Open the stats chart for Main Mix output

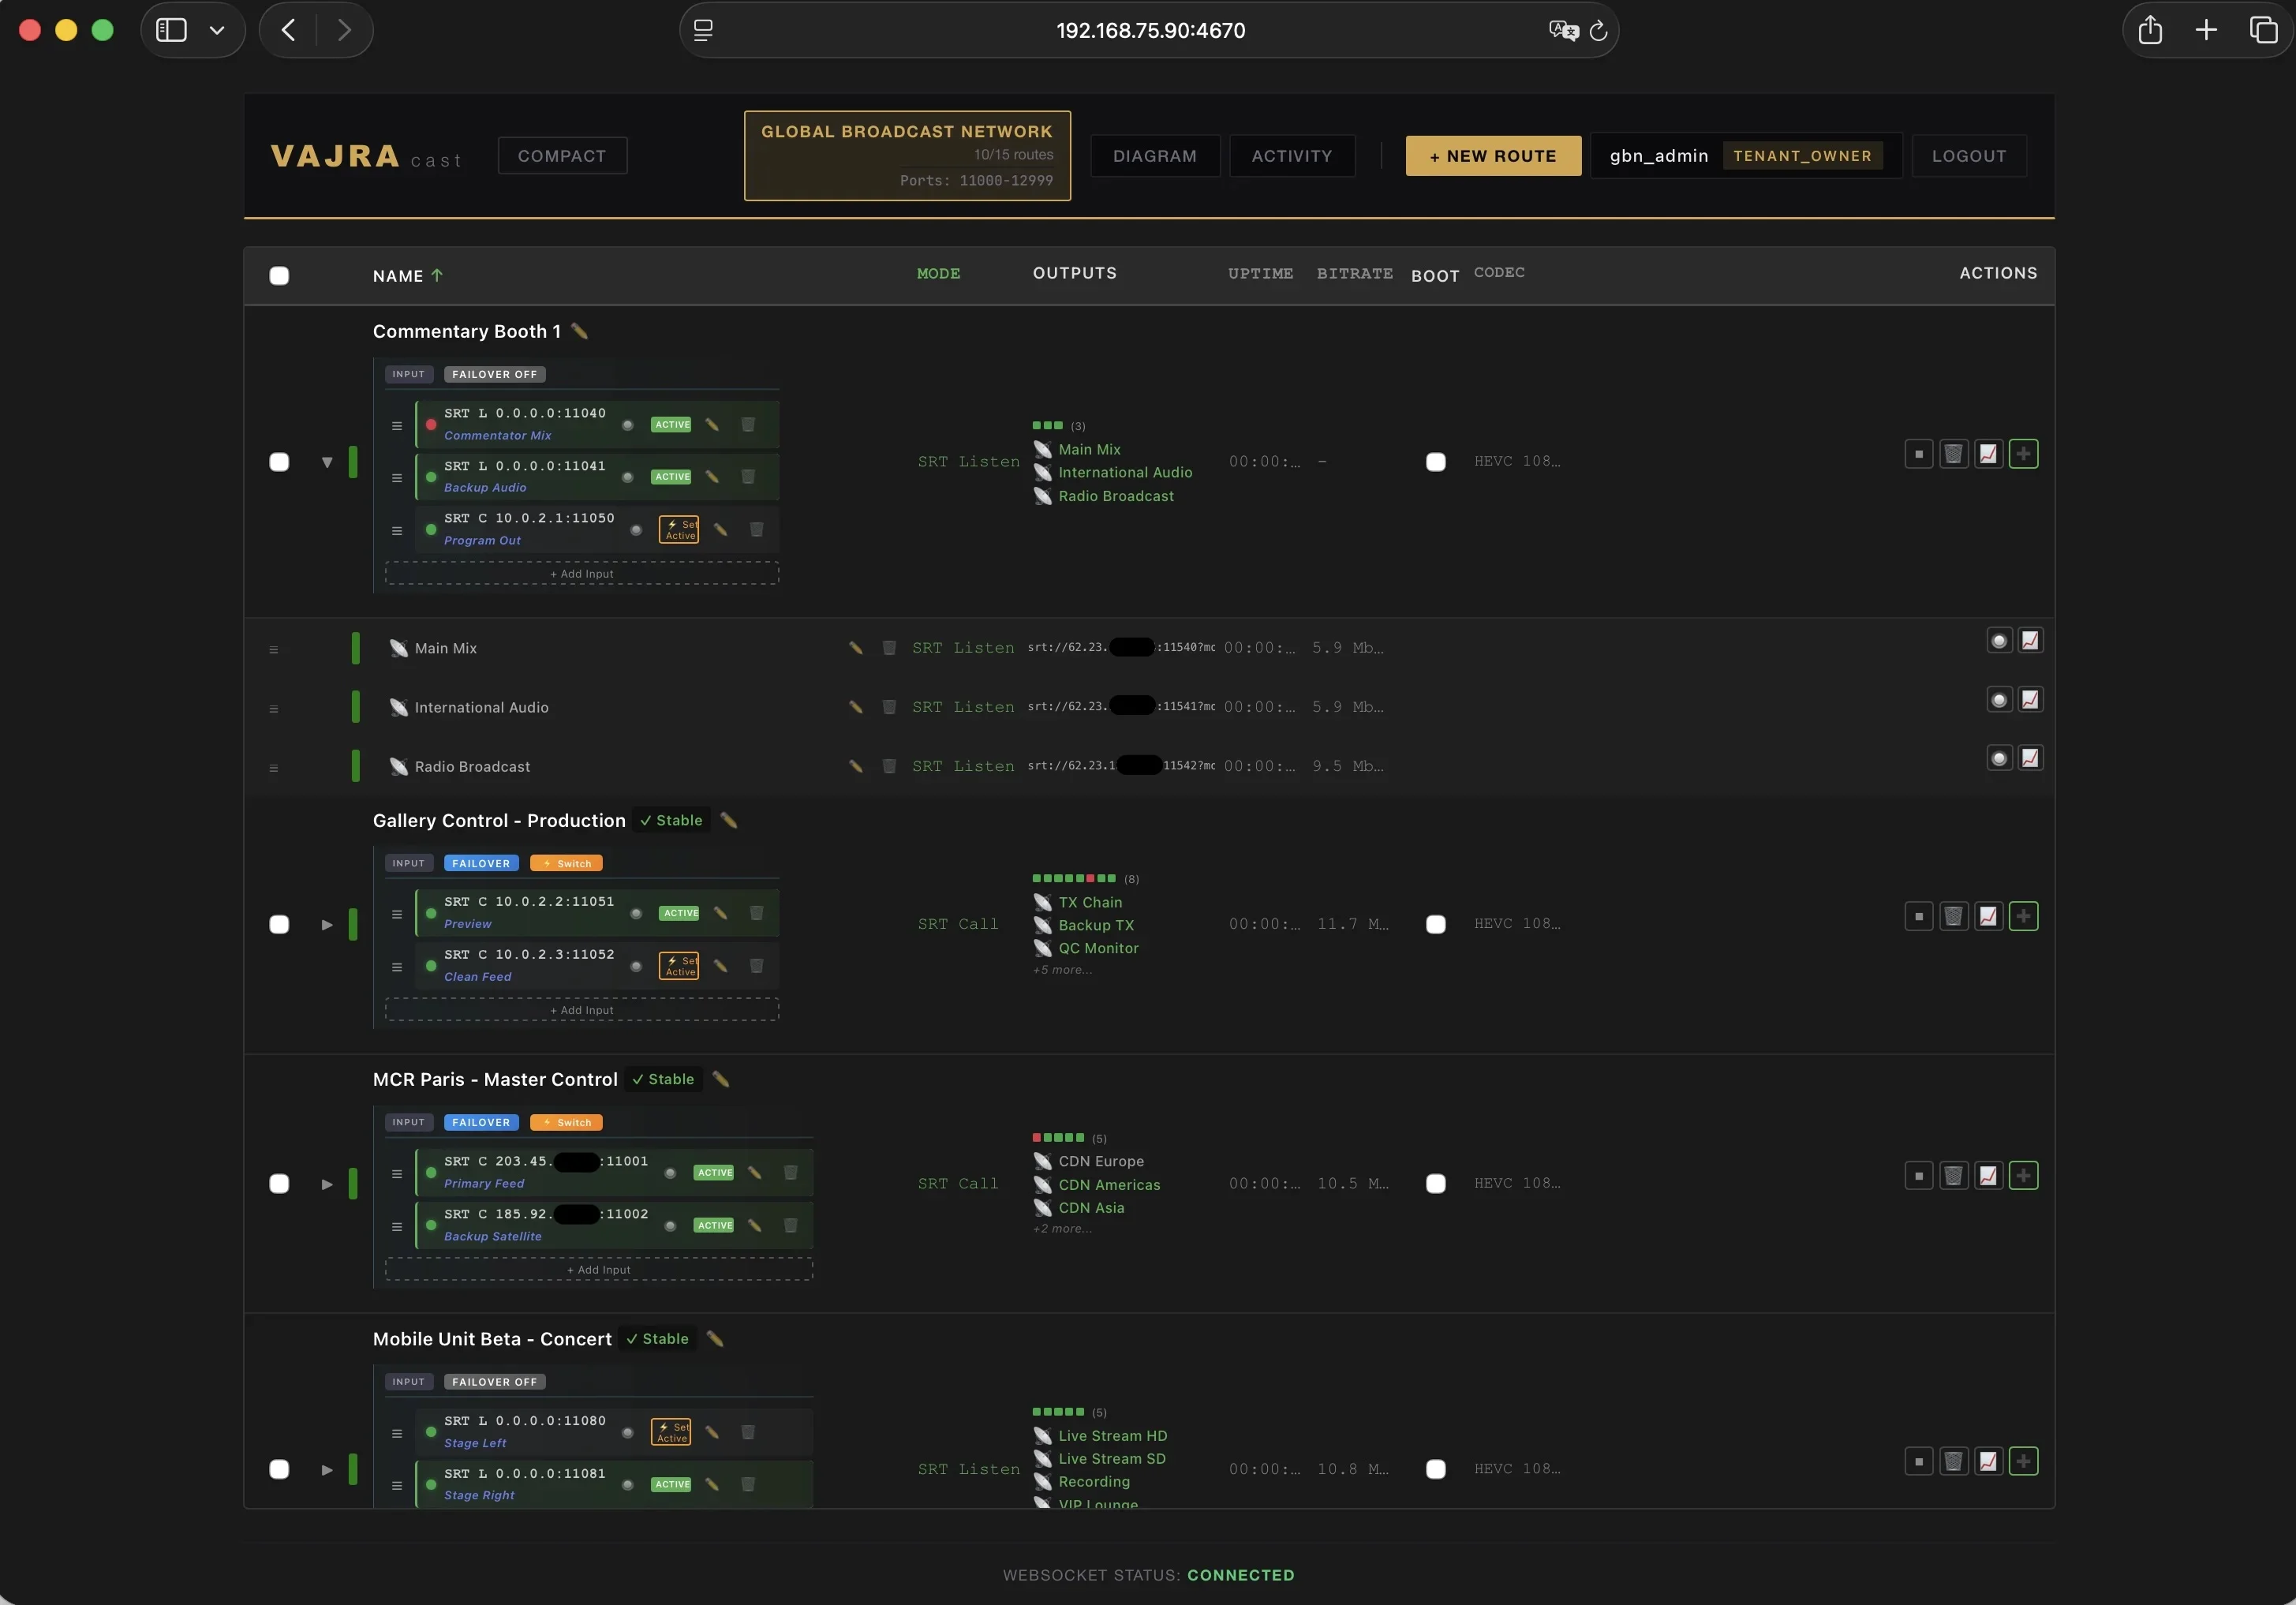point(2031,640)
